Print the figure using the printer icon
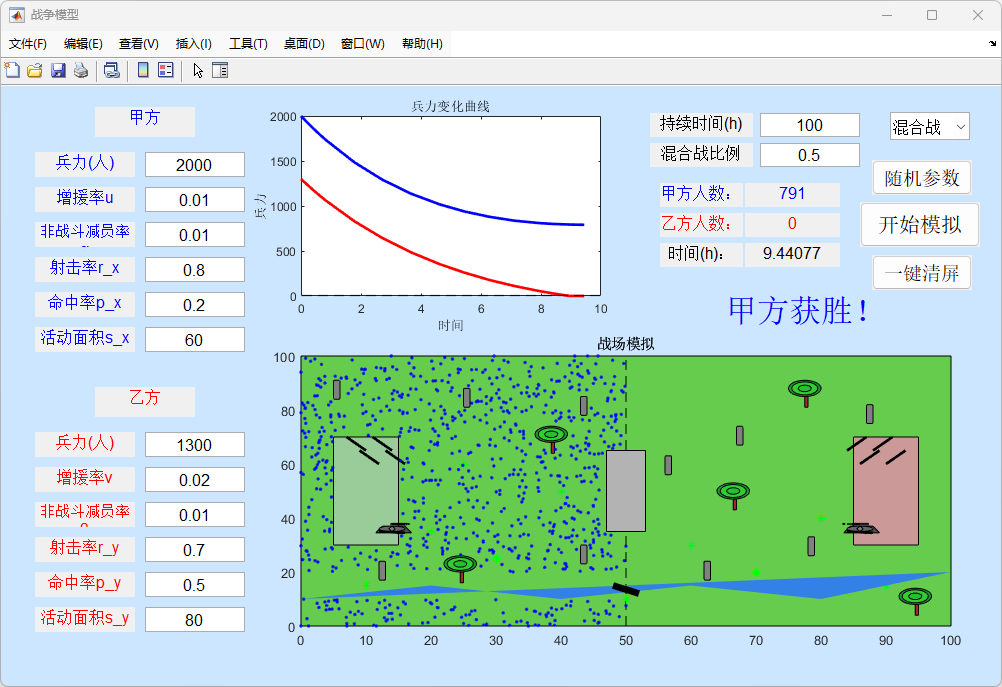The image size is (1002, 687). 80,70
